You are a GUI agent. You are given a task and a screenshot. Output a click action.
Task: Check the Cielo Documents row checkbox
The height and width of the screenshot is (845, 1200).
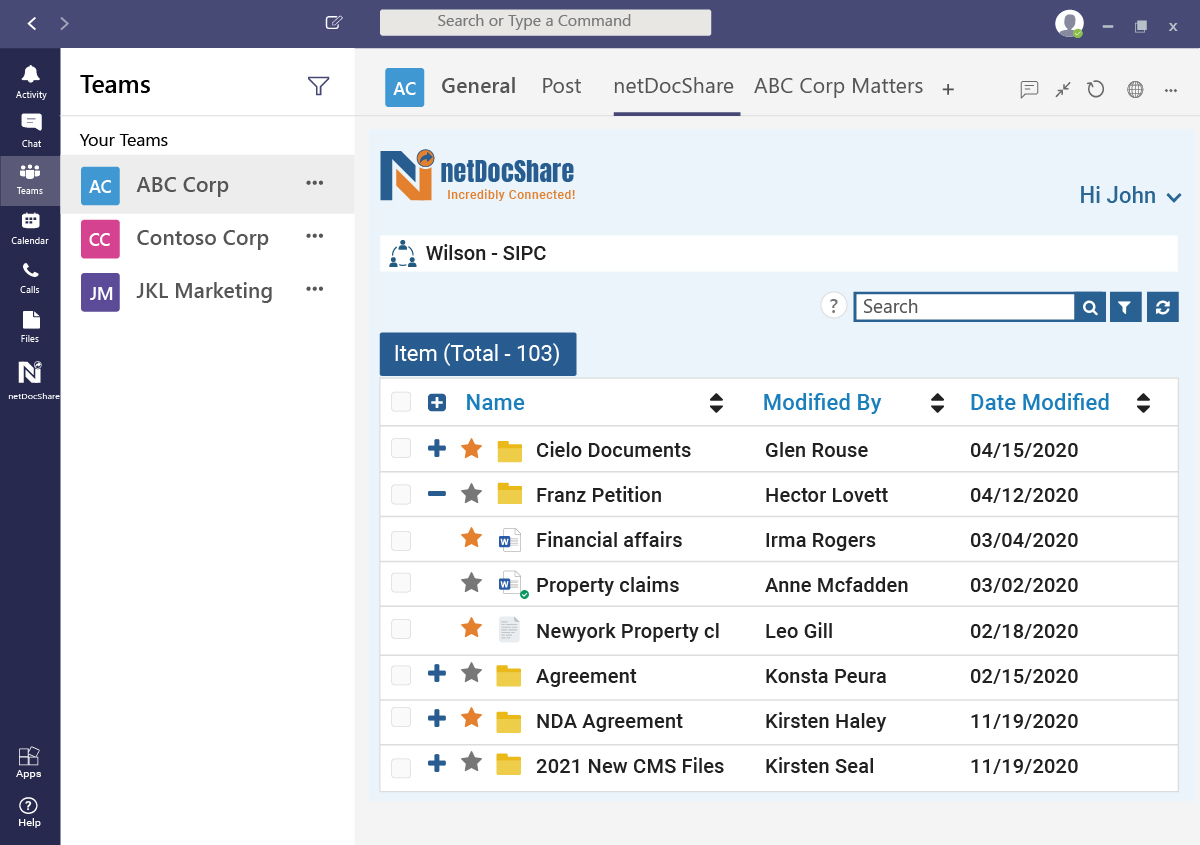[x=401, y=448]
